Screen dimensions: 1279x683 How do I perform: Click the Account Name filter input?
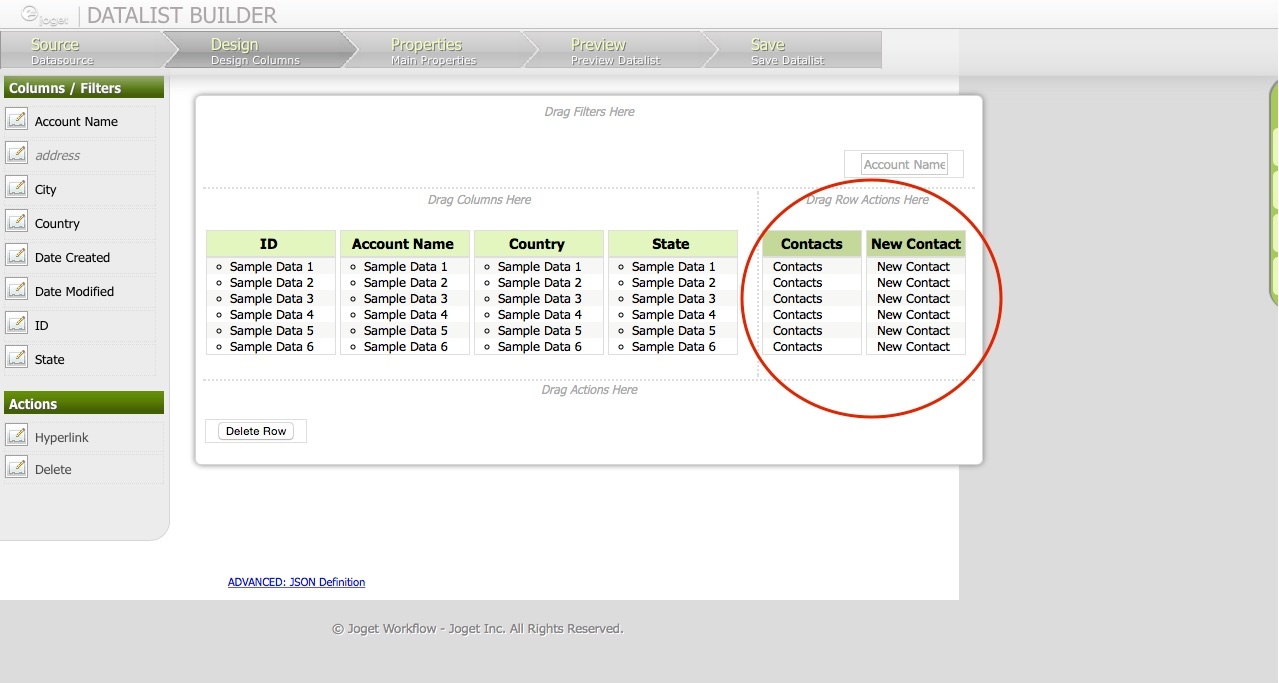pyautogui.click(x=904, y=165)
